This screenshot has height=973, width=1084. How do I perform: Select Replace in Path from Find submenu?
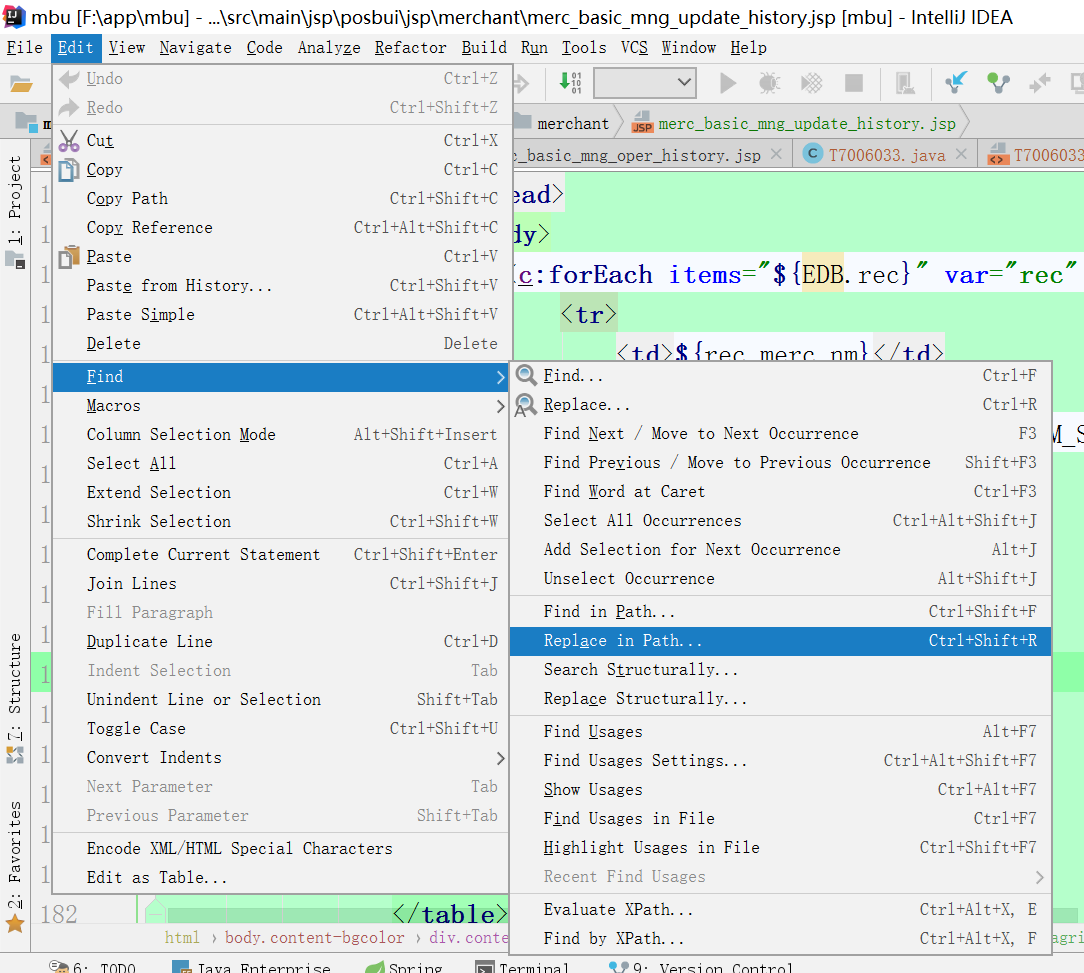pos(781,641)
